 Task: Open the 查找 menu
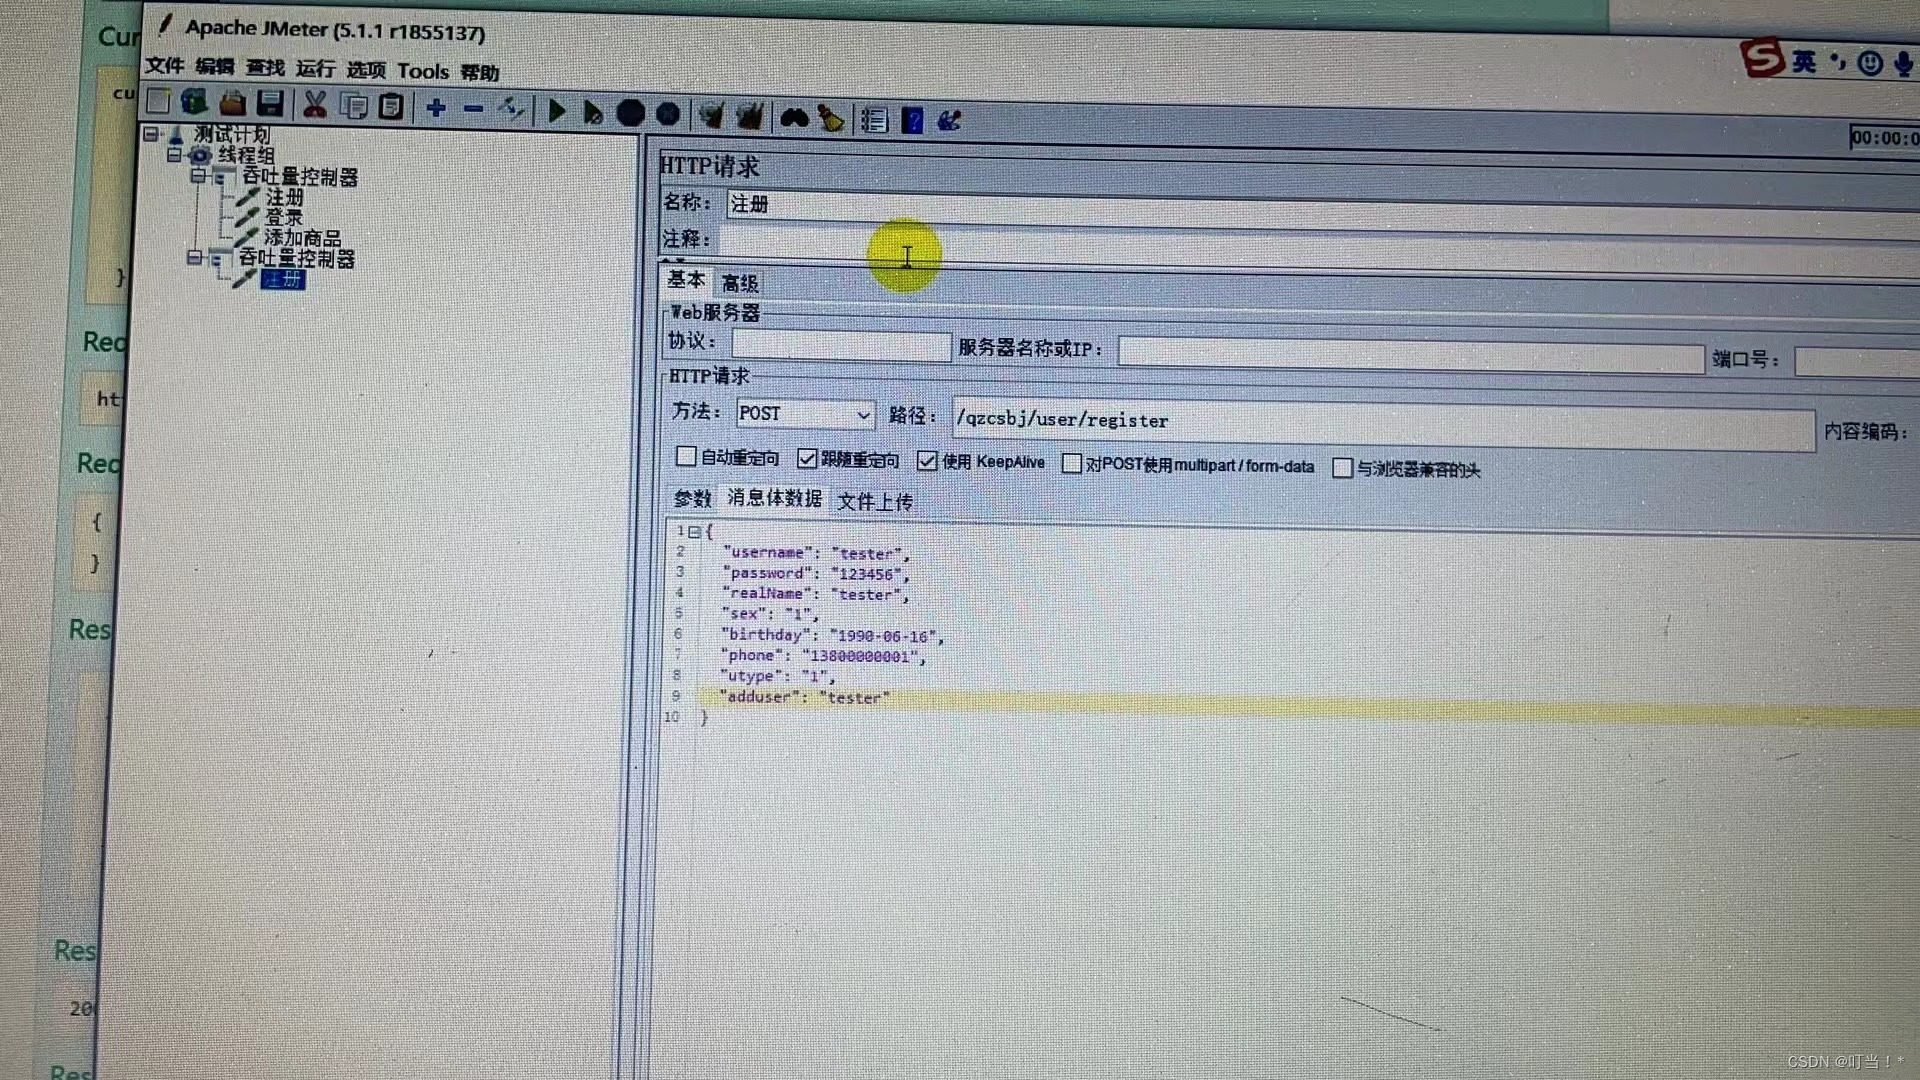(x=265, y=67)
